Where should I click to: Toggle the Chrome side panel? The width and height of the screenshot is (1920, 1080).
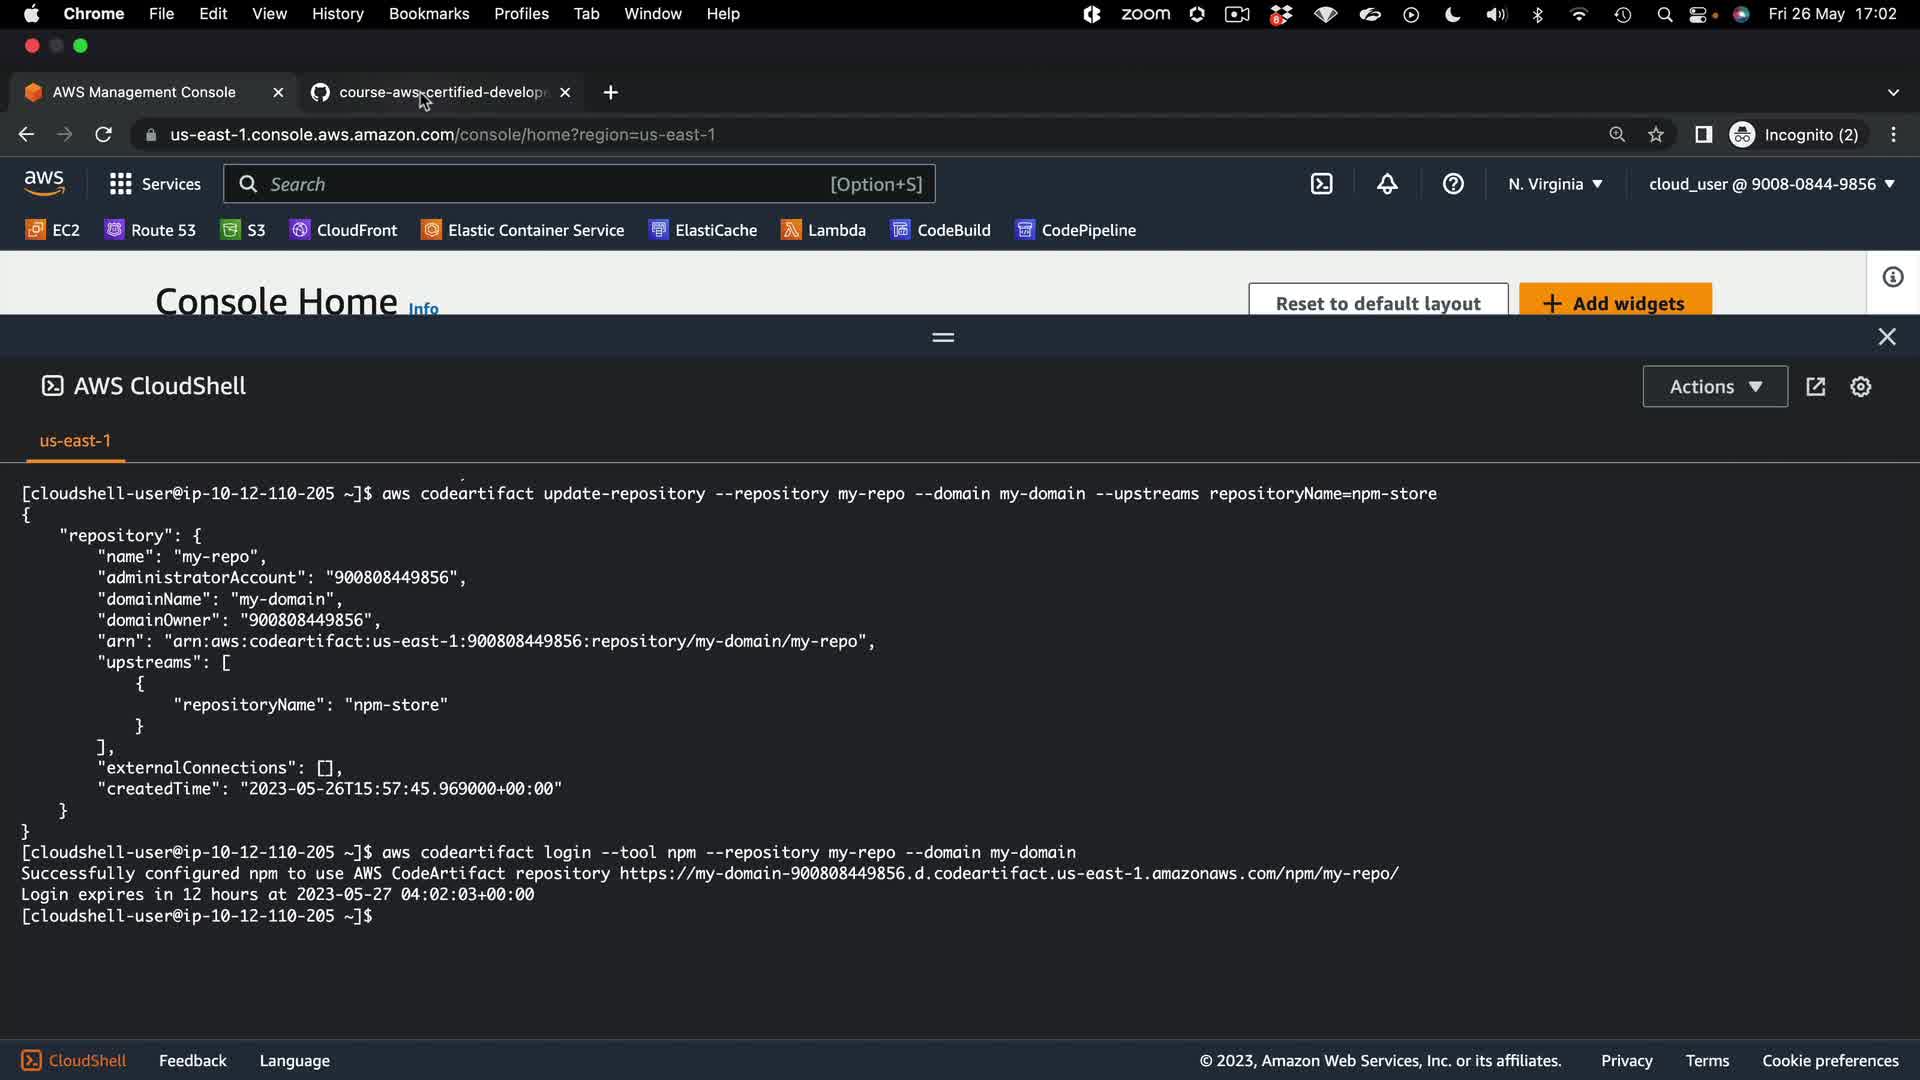coord(1703,135)
